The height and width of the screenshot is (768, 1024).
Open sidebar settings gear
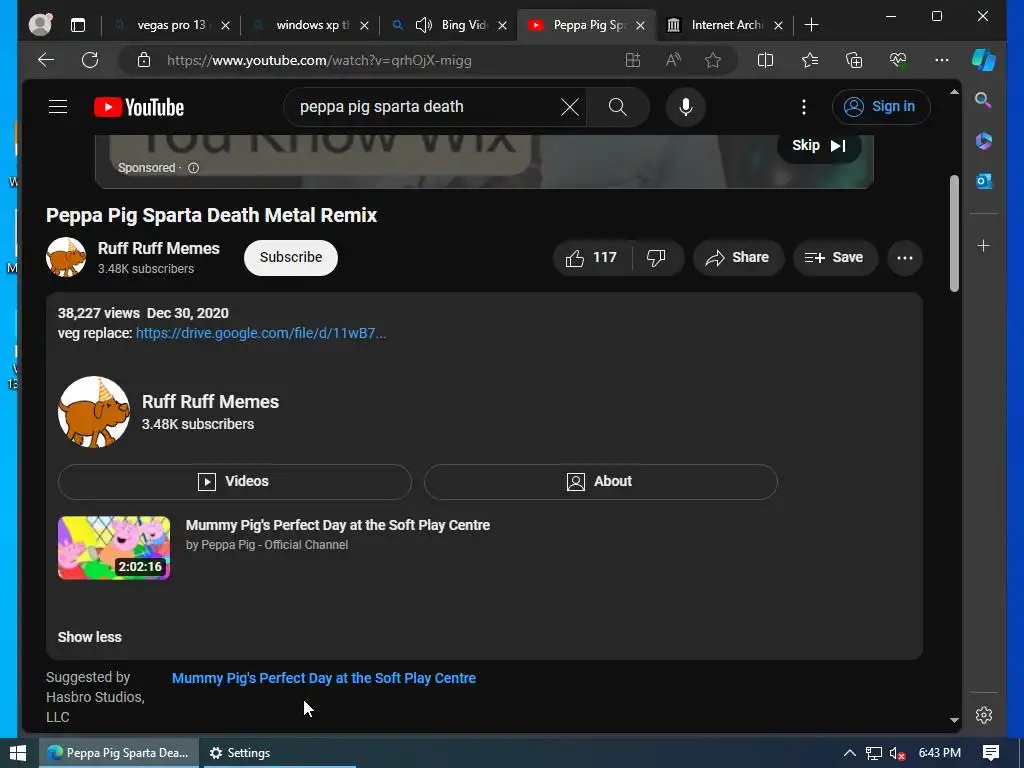[984, 715]
